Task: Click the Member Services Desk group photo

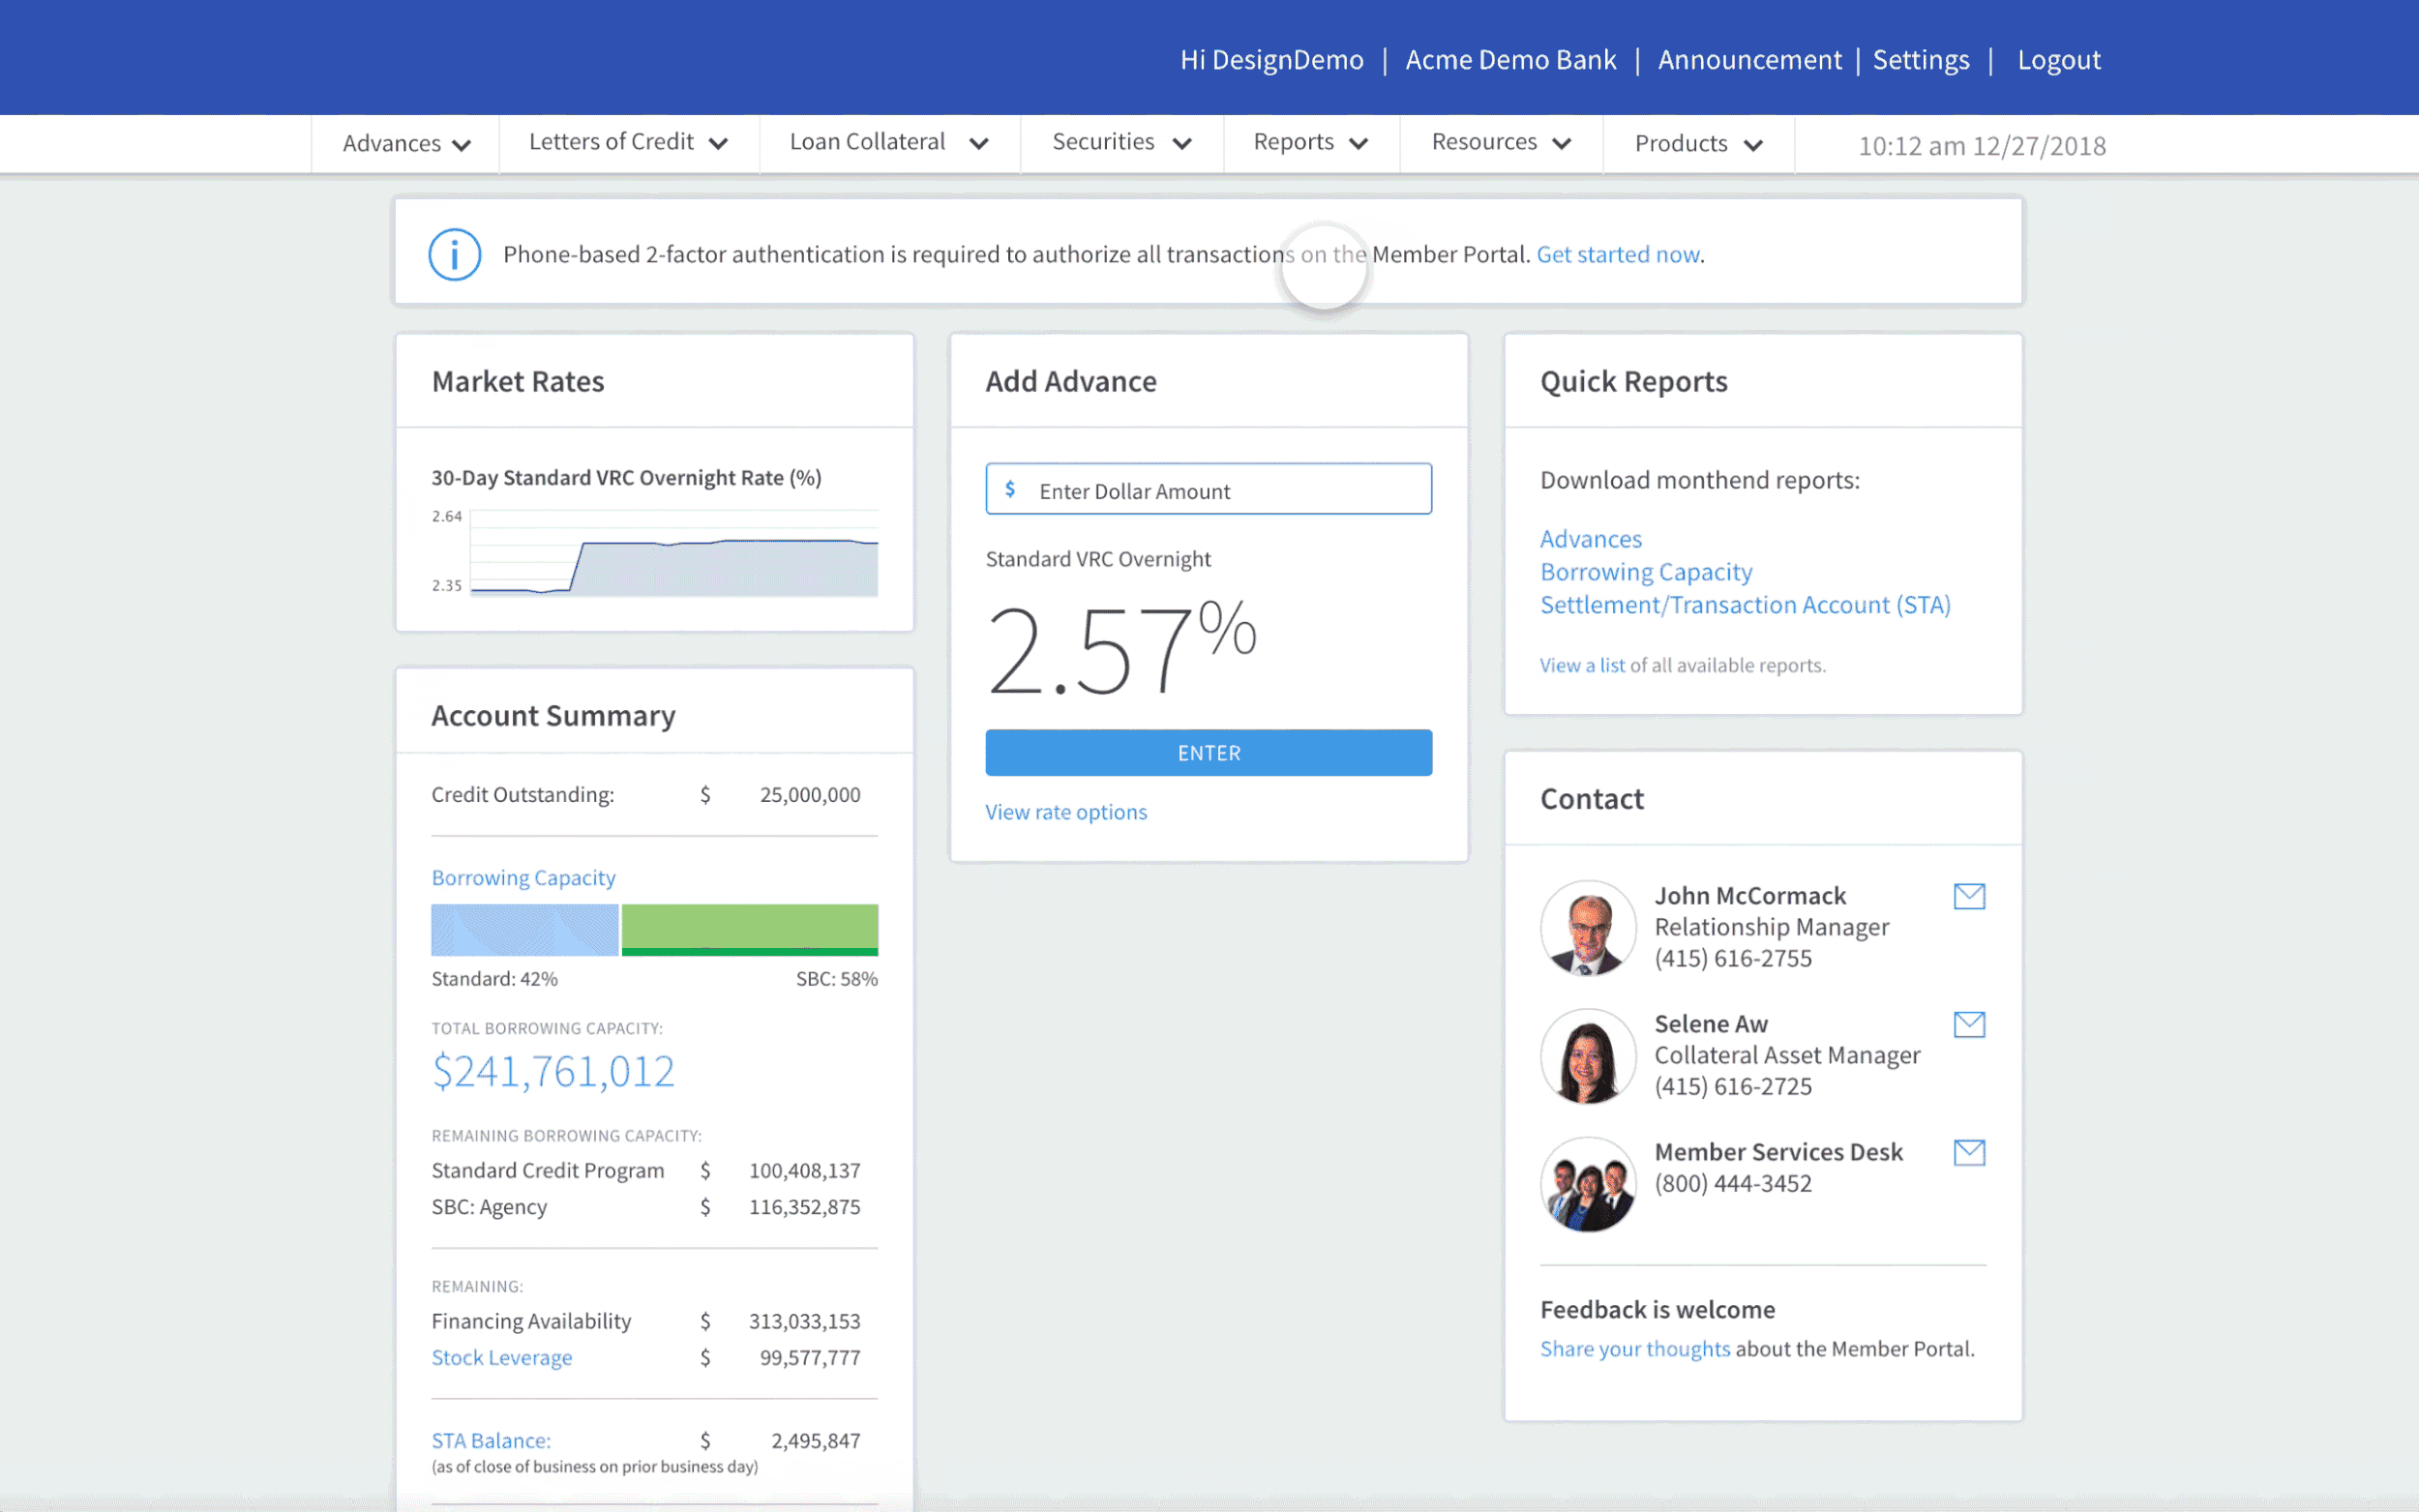Action: 1587,1184
